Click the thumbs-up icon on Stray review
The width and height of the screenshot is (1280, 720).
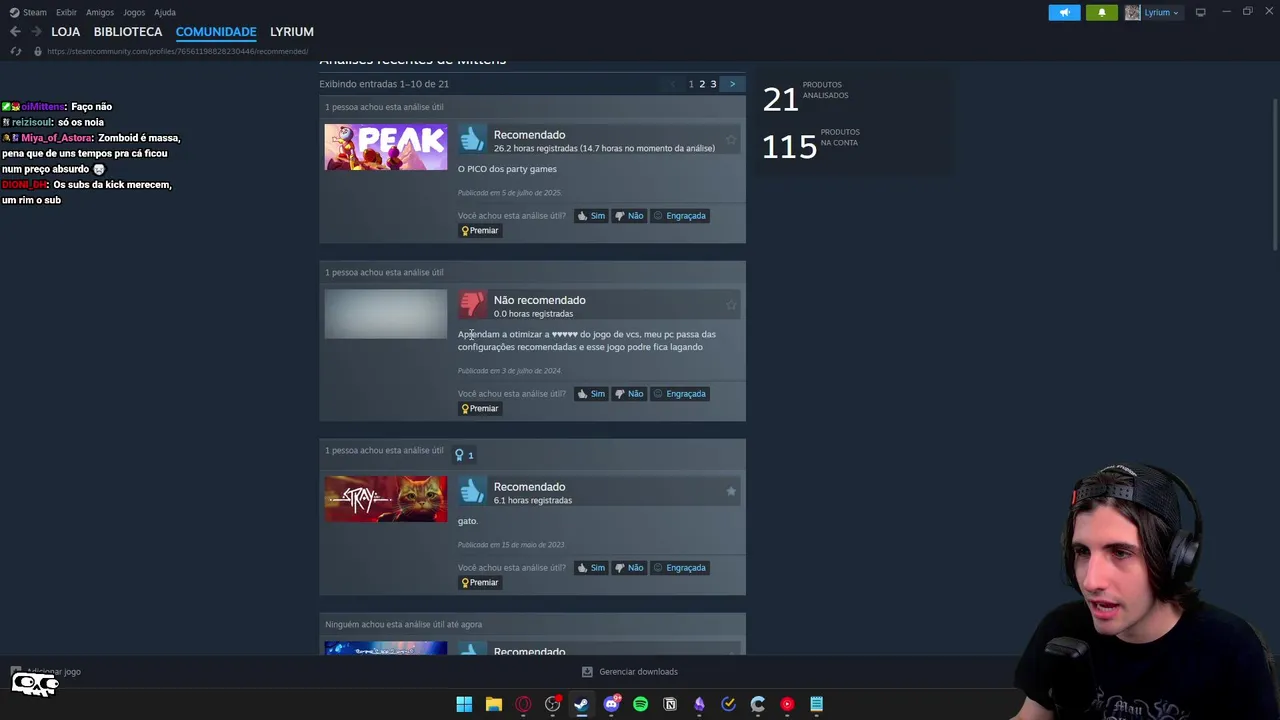tap(472, 491)
